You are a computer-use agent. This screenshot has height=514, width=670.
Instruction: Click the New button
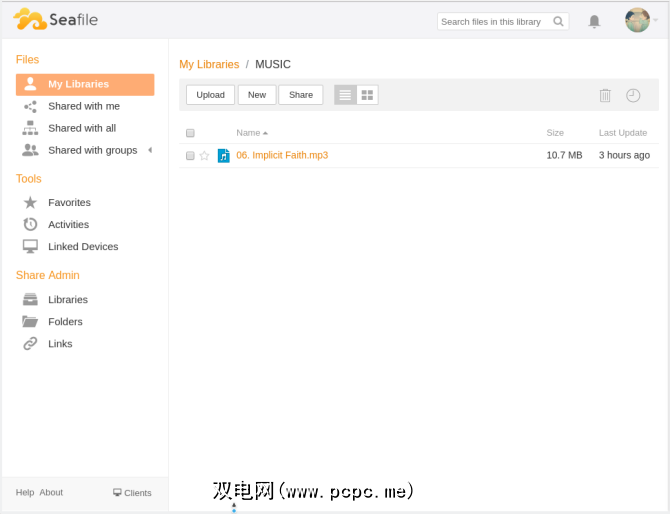click(257, 95)
